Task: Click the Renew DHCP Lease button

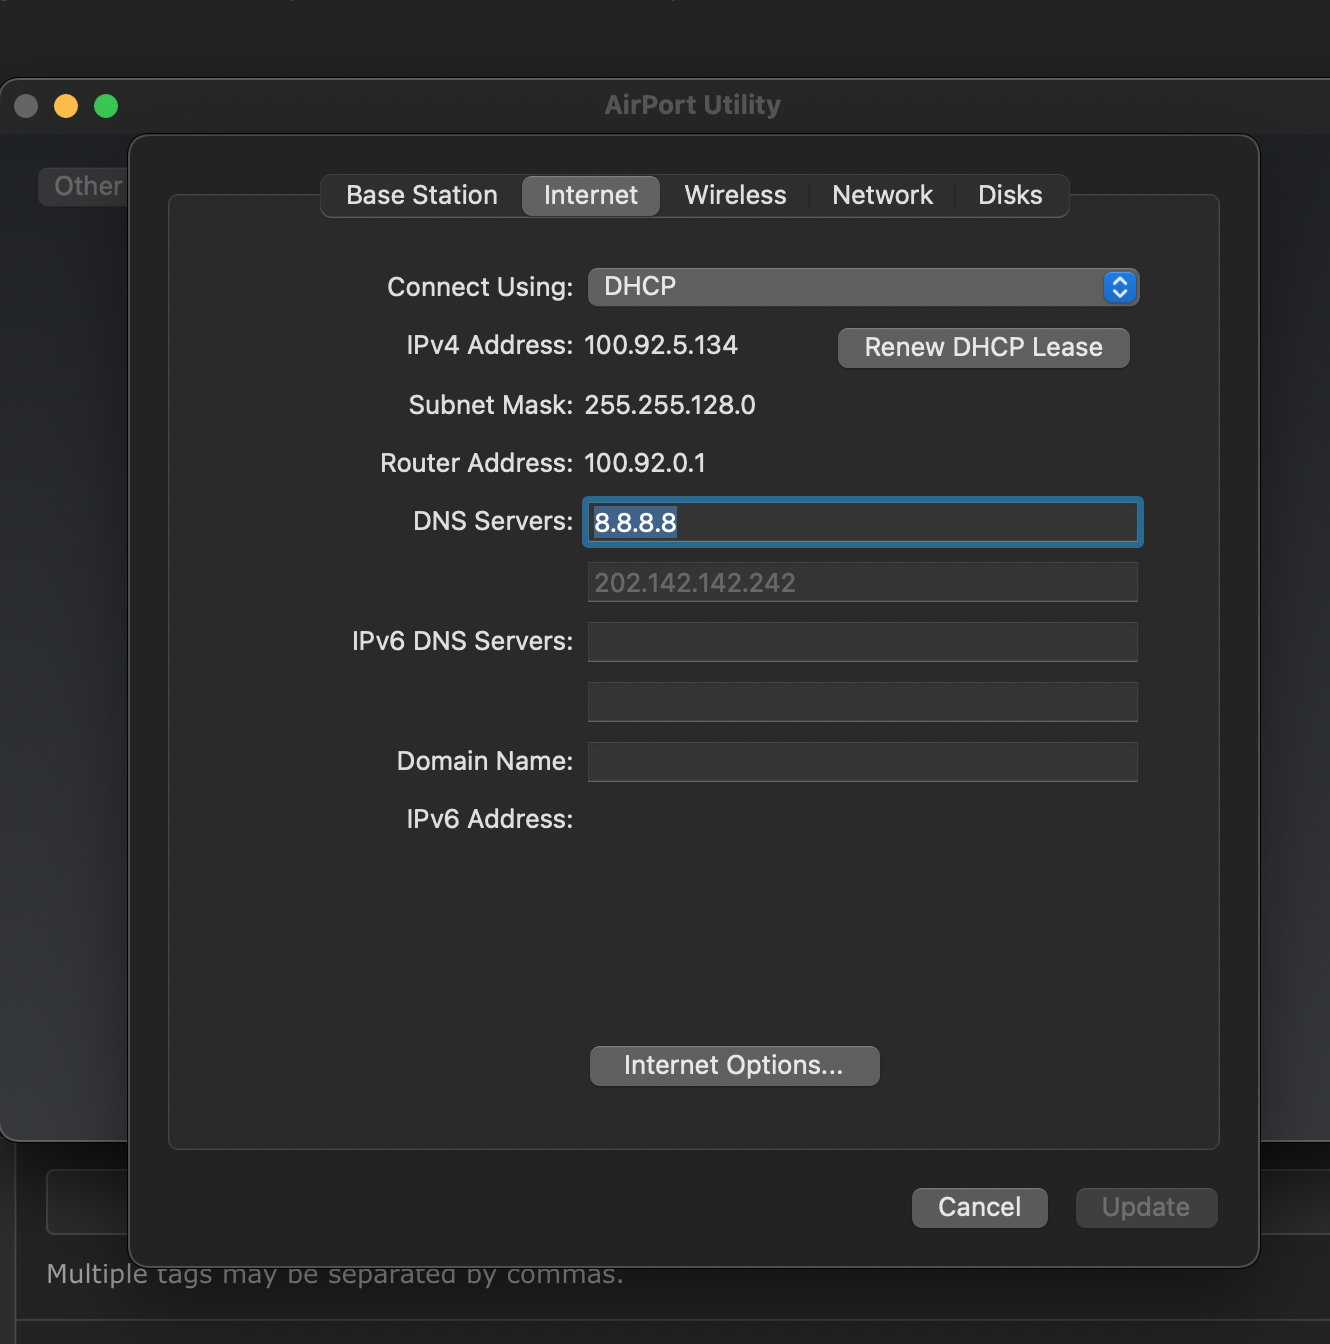Action: (x=983, y=348)
